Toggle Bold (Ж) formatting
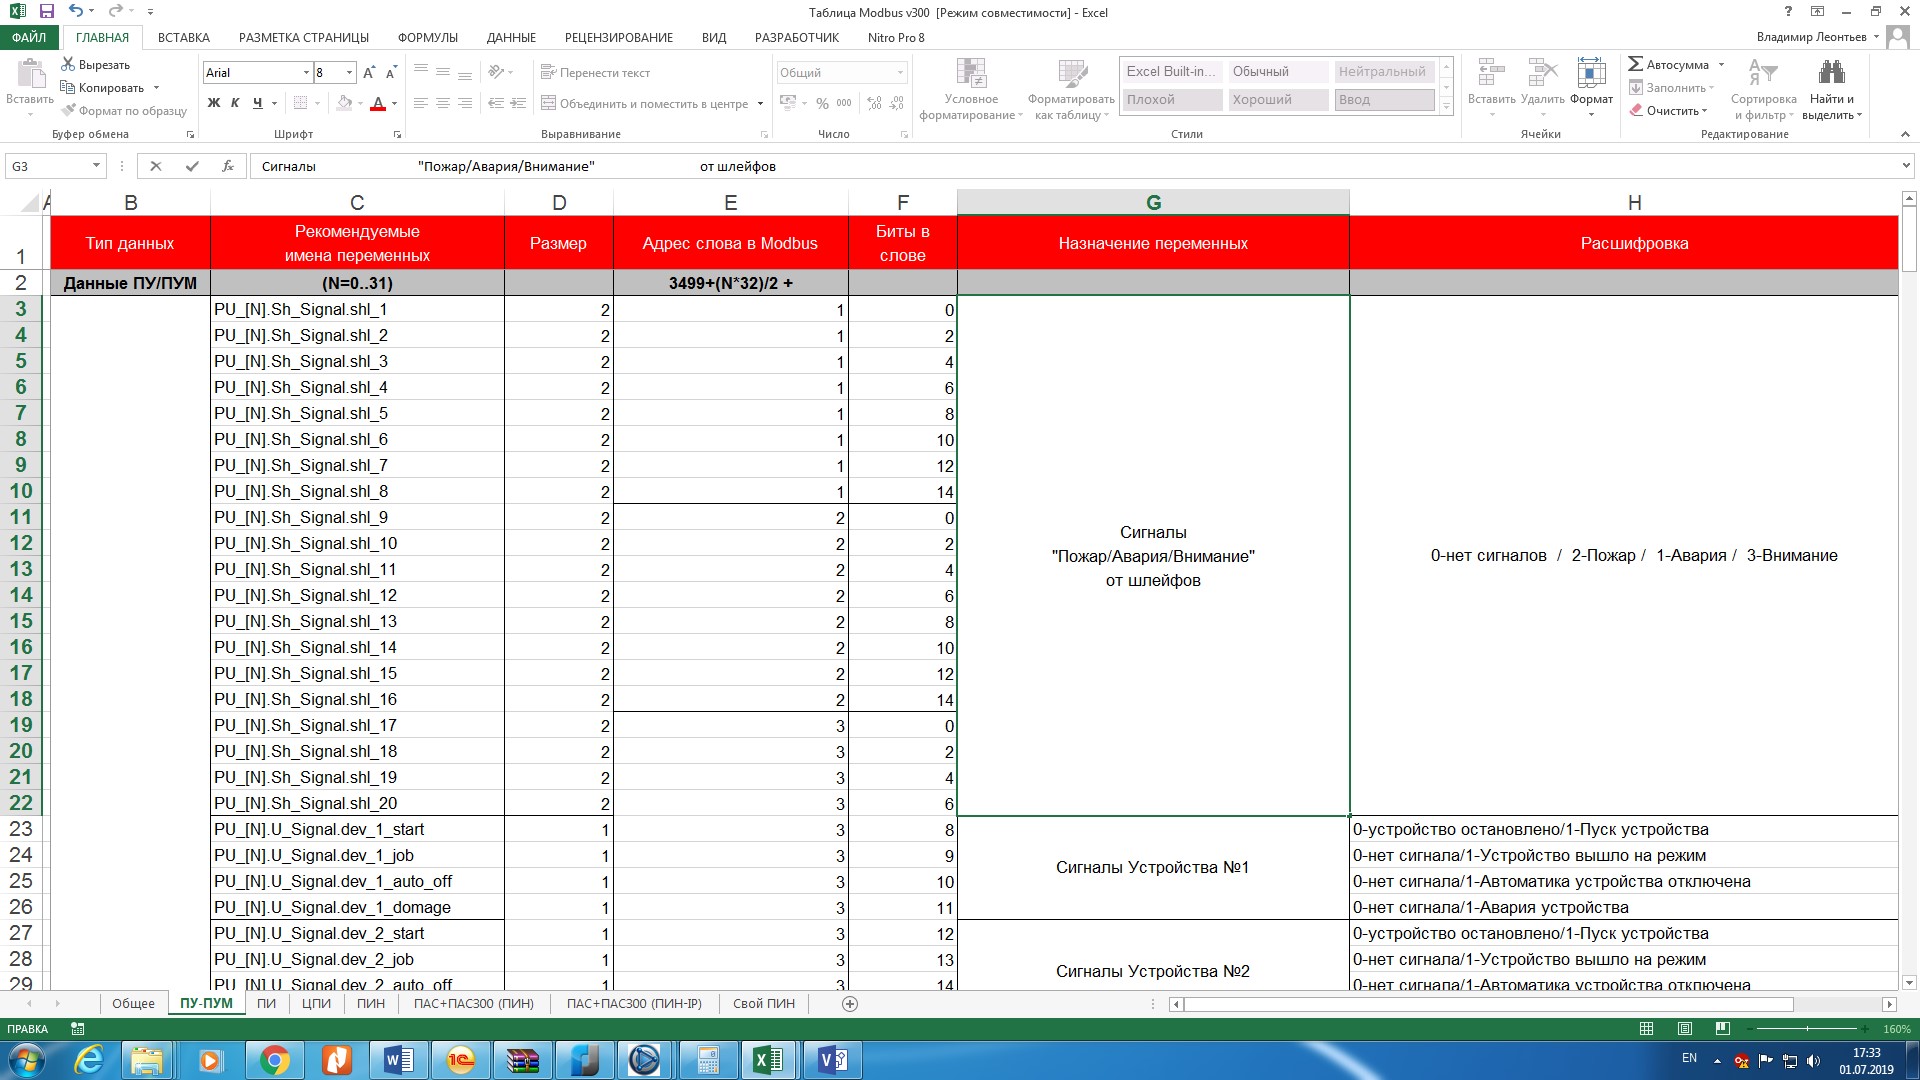Screen dimensions: 1920x1080 214,103
